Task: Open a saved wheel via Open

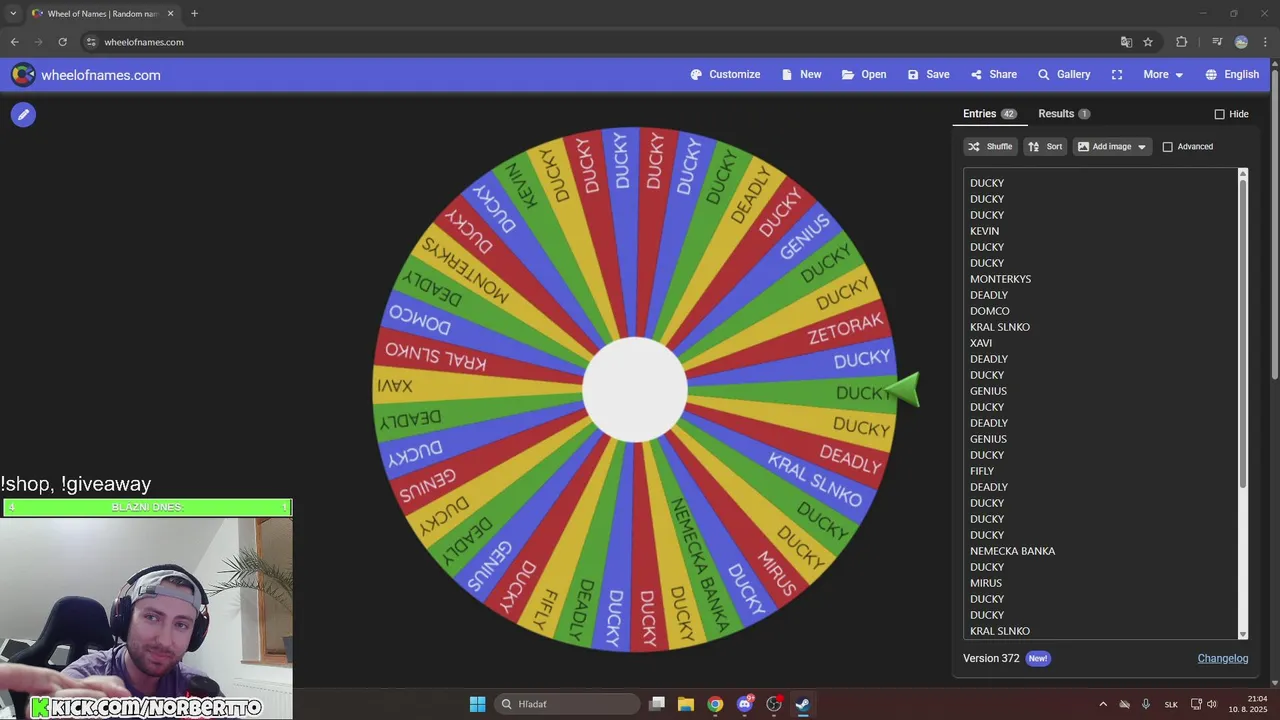Action: pos(864,75)
